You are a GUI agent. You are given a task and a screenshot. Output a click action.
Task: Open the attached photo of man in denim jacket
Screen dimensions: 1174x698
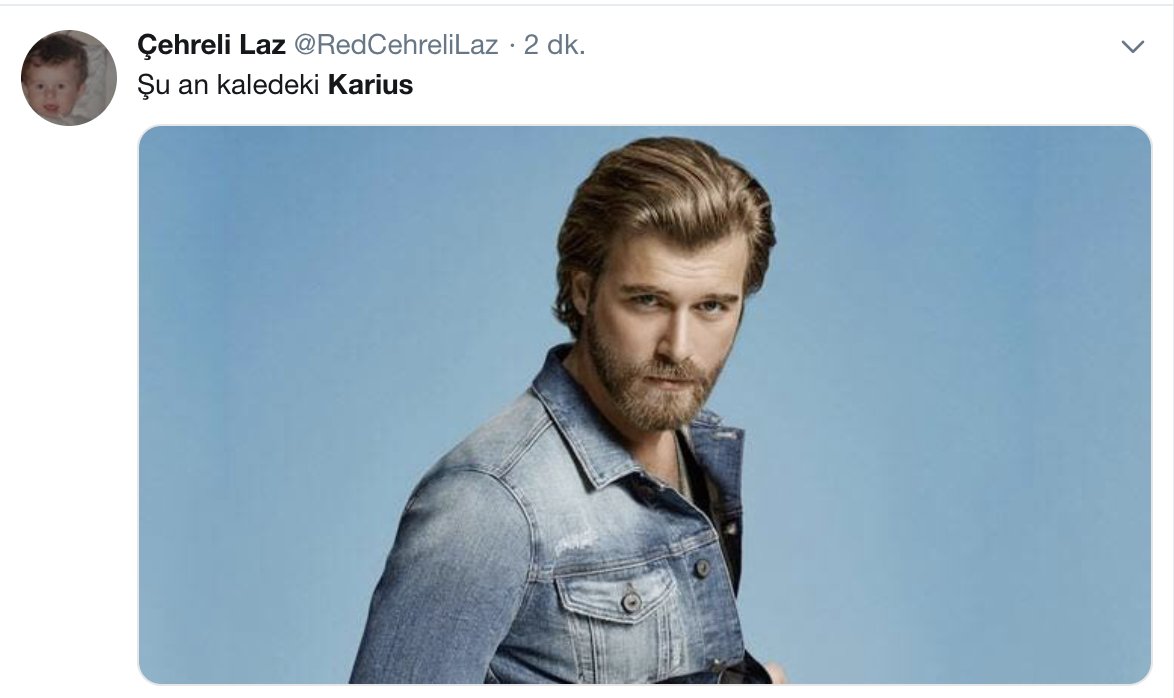tap(645, 404)
